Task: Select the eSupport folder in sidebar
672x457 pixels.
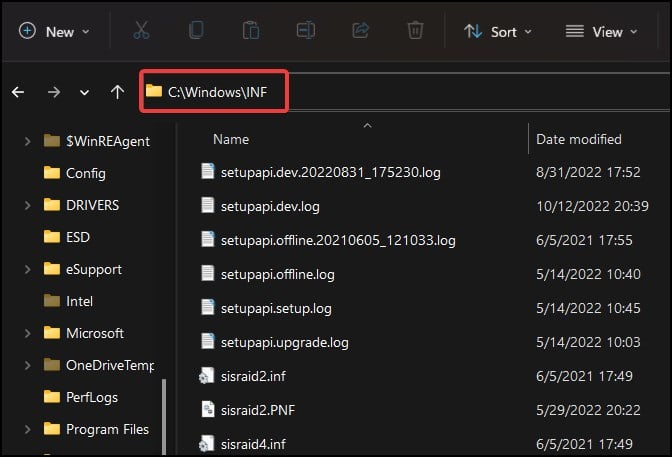Action: (94, 269)
